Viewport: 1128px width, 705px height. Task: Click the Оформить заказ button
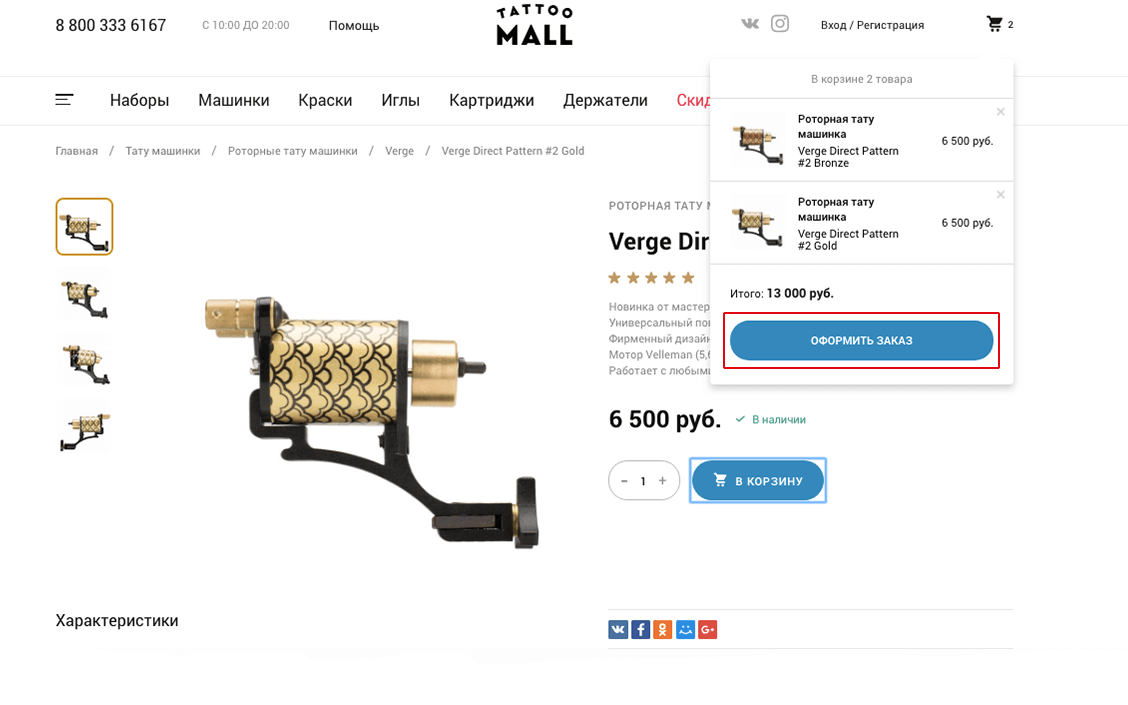pos(861,340)
